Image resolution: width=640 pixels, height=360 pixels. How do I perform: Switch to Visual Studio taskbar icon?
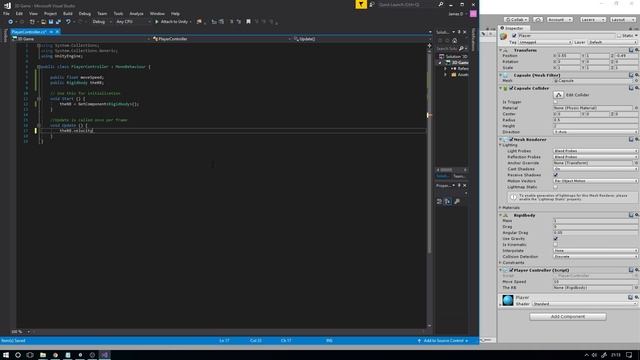point(104,355)
